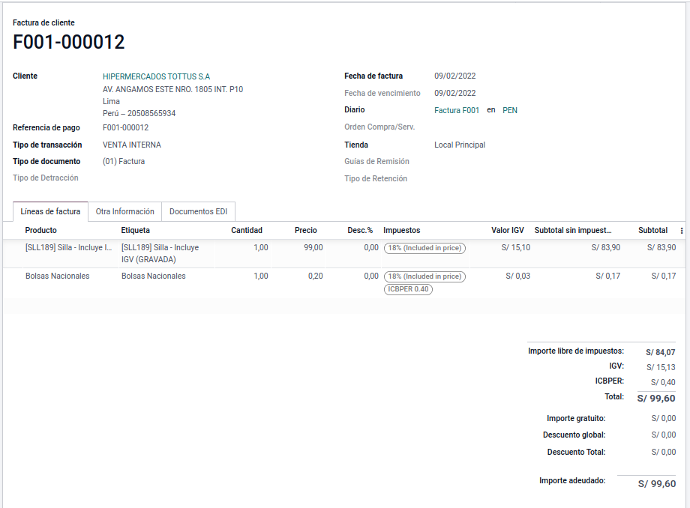Click the PEN currency link

[510, 110]
